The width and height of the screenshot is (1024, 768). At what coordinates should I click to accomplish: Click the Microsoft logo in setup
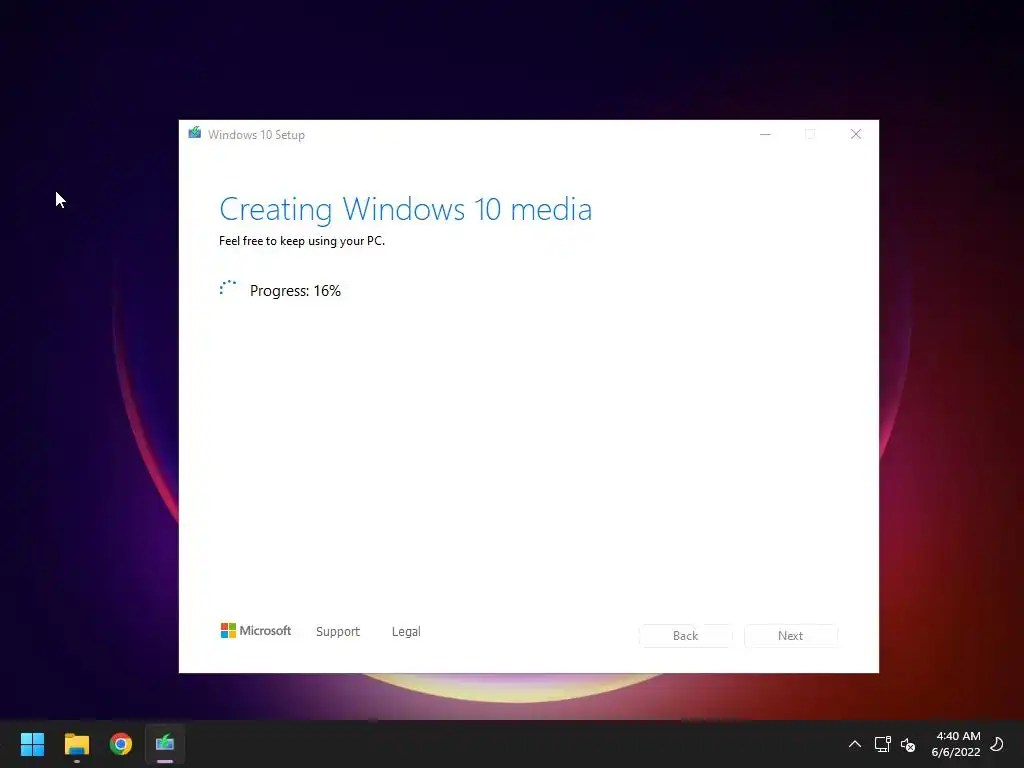click(255, 630)
